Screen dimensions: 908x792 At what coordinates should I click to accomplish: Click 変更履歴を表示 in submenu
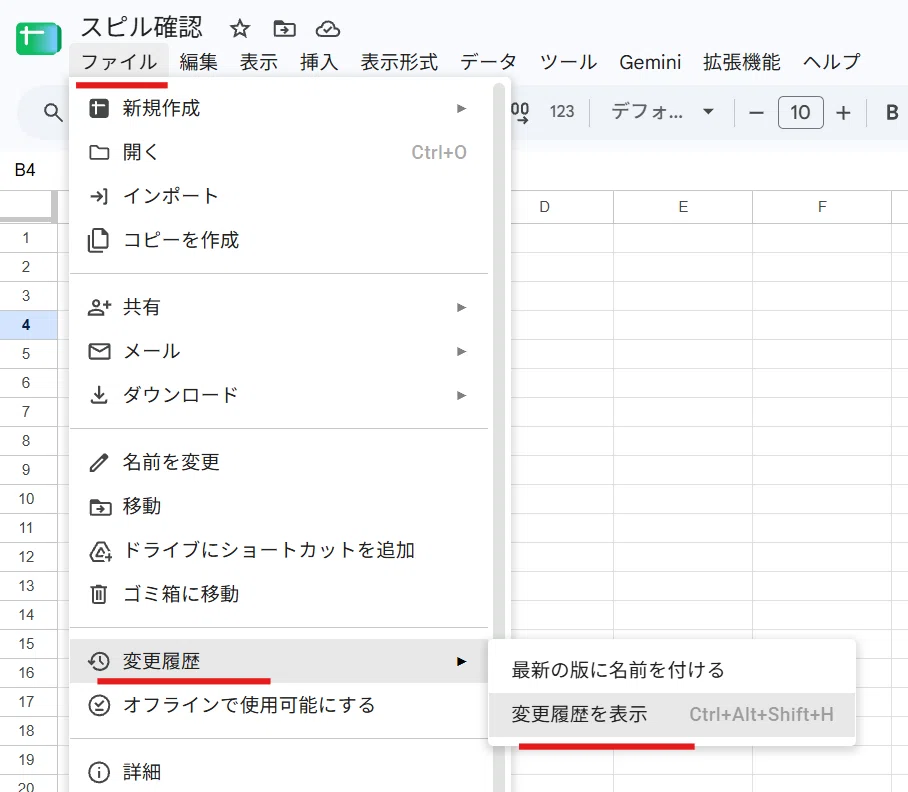click(672, 714)
